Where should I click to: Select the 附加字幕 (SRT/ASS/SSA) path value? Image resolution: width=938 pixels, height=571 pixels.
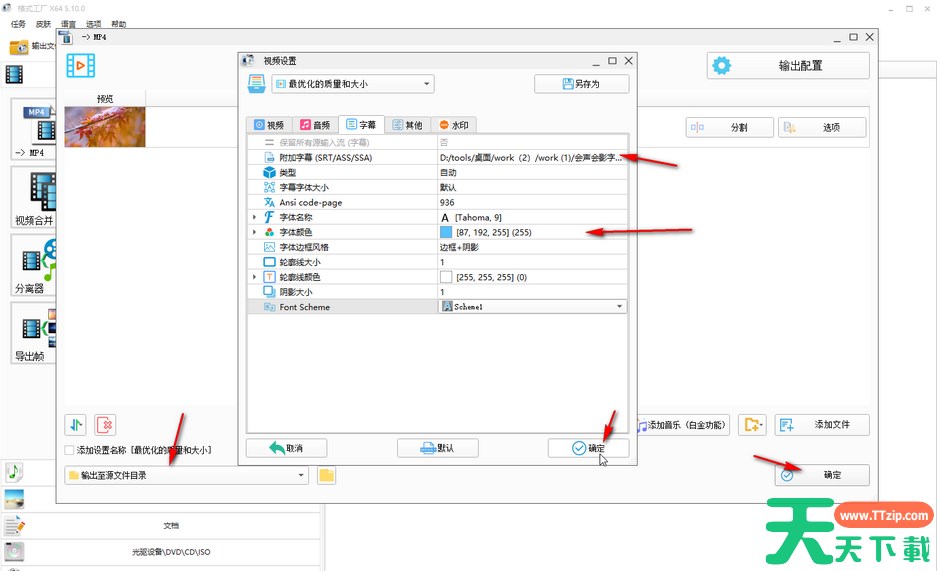point(532,157)
